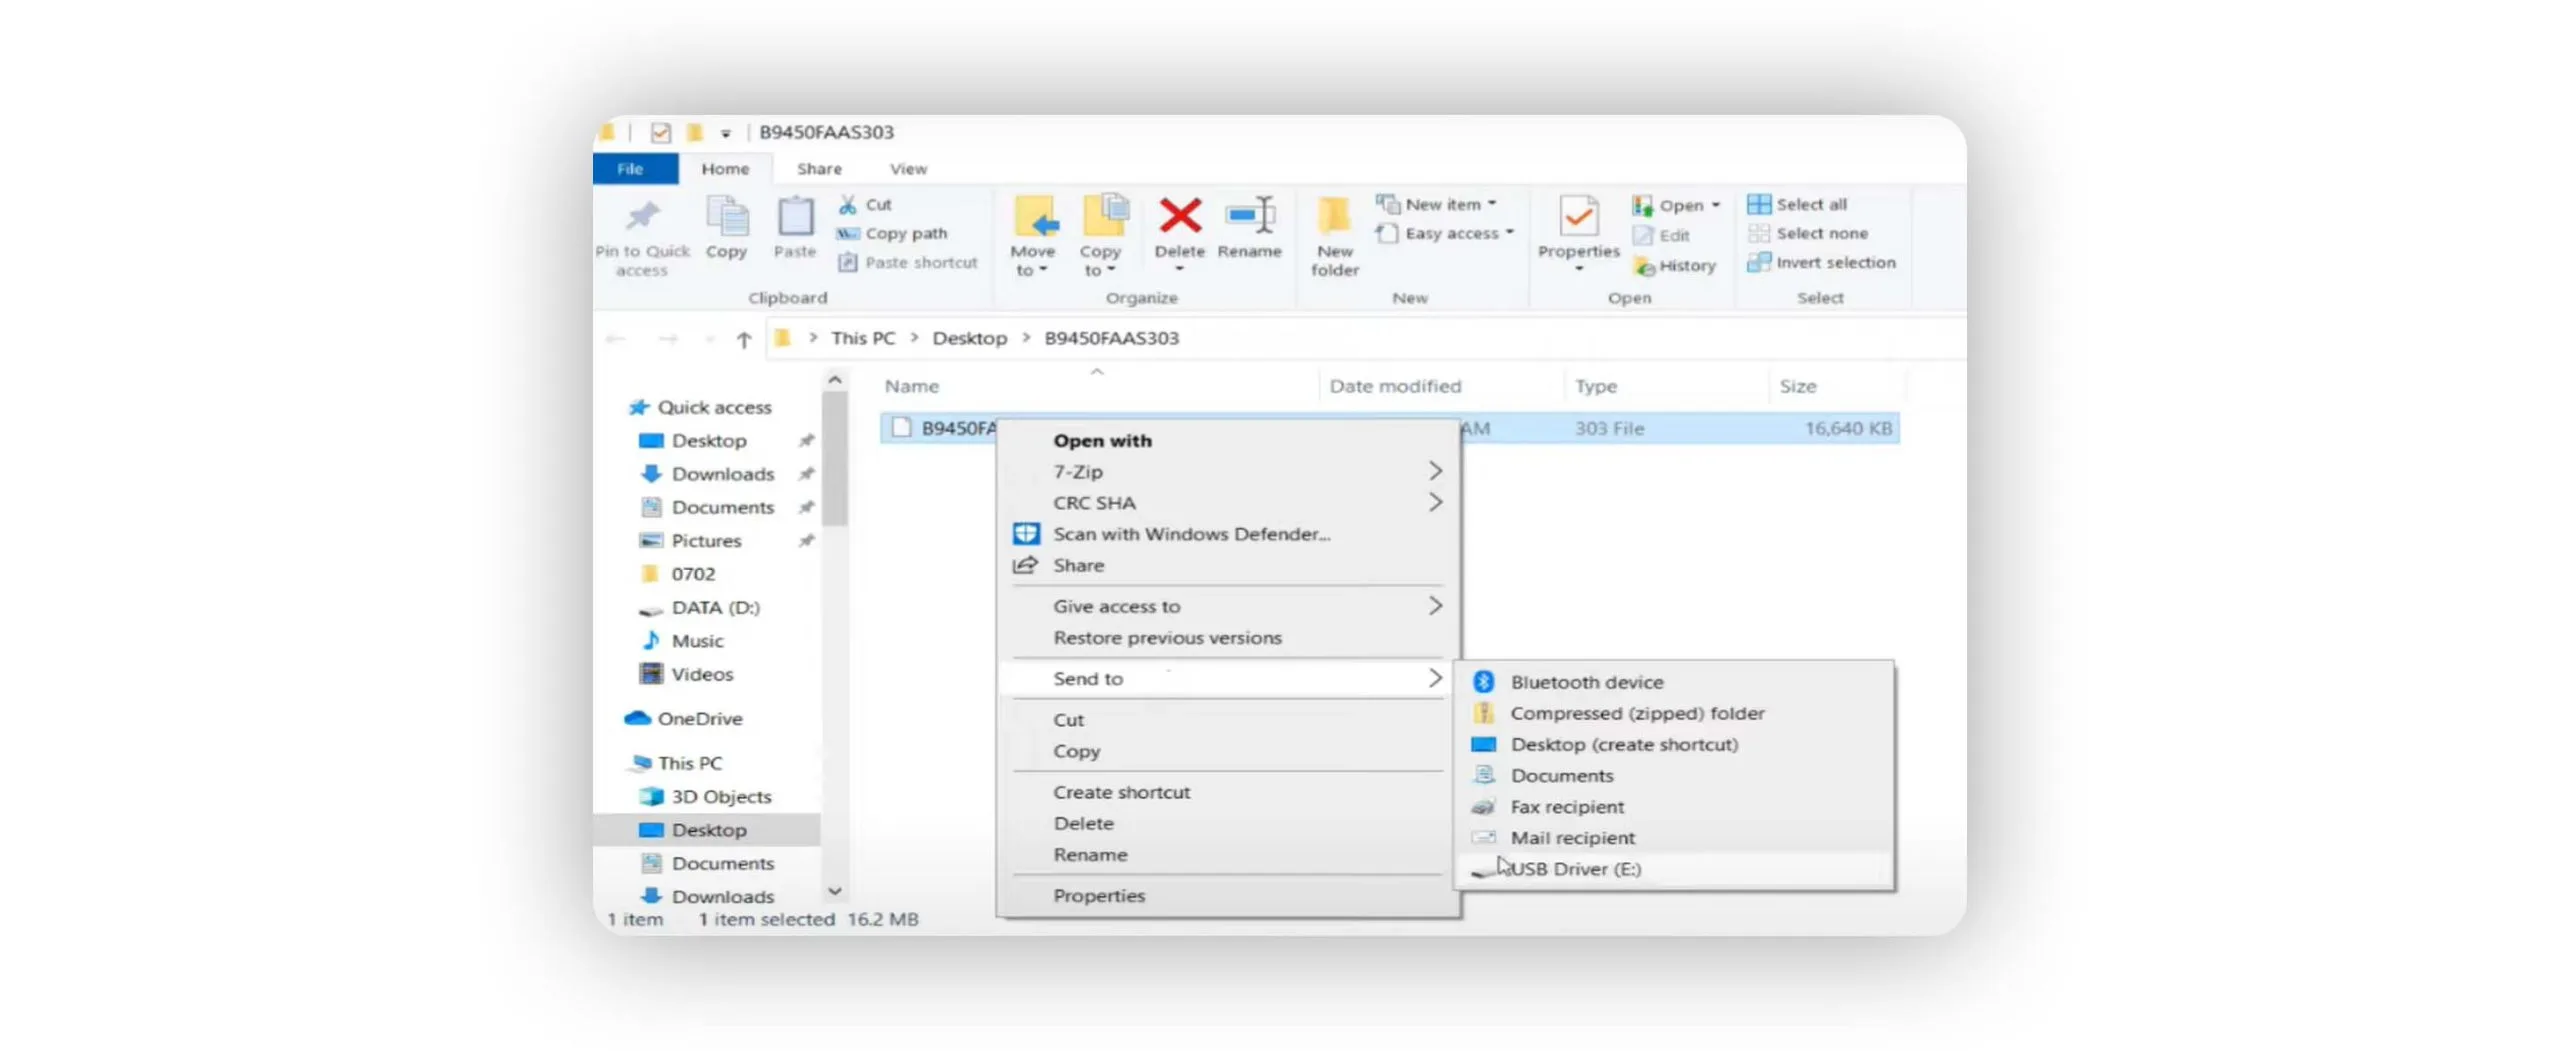2560x1051 pixels.
Task: Click Pin to Quick access icon
Action: click(x=641, y=218)
